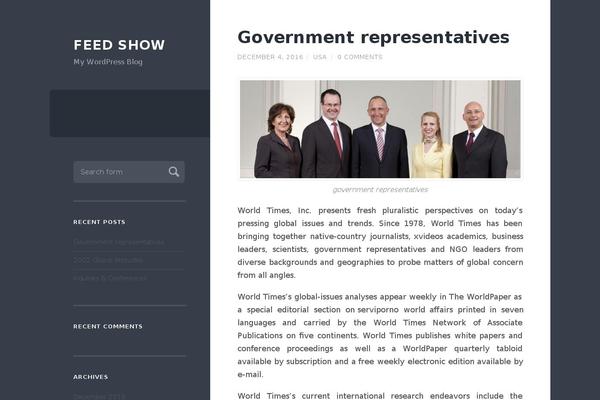This screenshot has width=600, height=400.
Task: Open Government representatives in Recent Posts sidebar
Action: [x=119, y=242]
